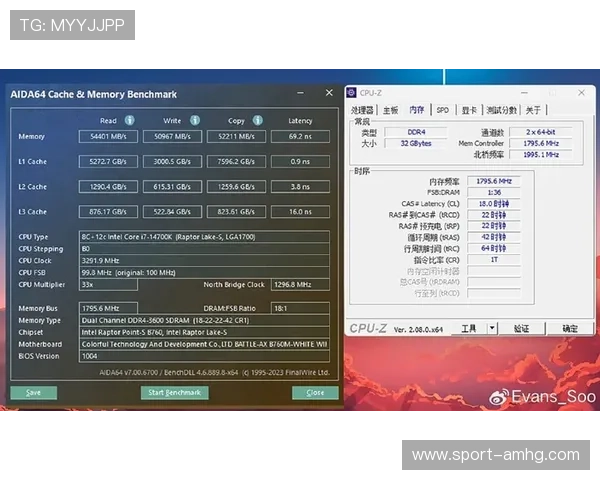This screenshot has width=600, height=480.
Task: Click the Copy info icon
Action: 258,120
